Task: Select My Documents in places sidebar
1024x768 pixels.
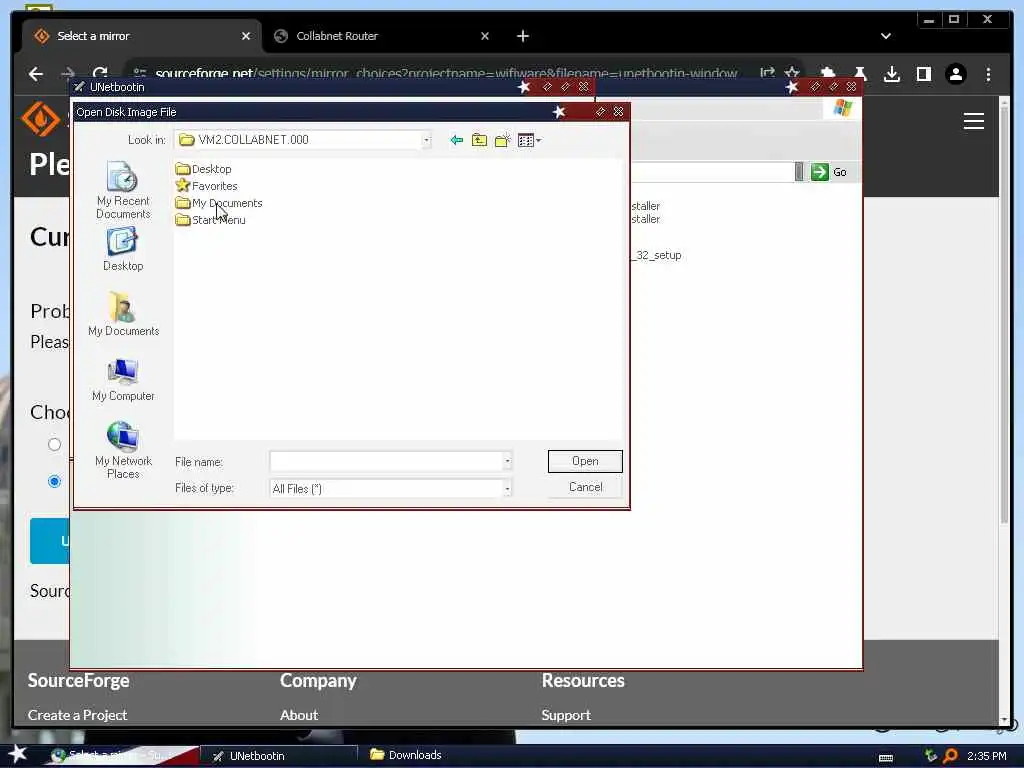Action: [x=123, y=314]
